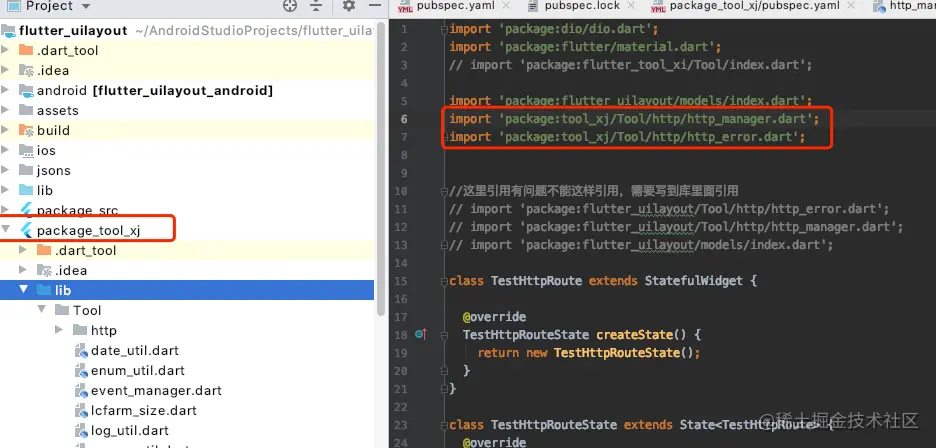Click the Project panel vertical scrollbar
The width and height of the screenshot is (936, 448).
point(381,170)
